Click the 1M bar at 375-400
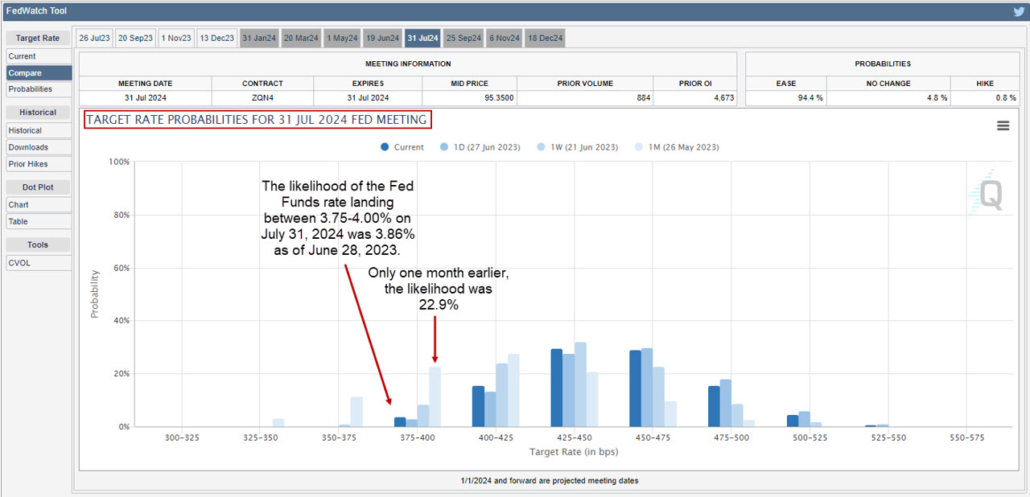Viewport: 1030px width, 497px height. click(x=435, y=397)
